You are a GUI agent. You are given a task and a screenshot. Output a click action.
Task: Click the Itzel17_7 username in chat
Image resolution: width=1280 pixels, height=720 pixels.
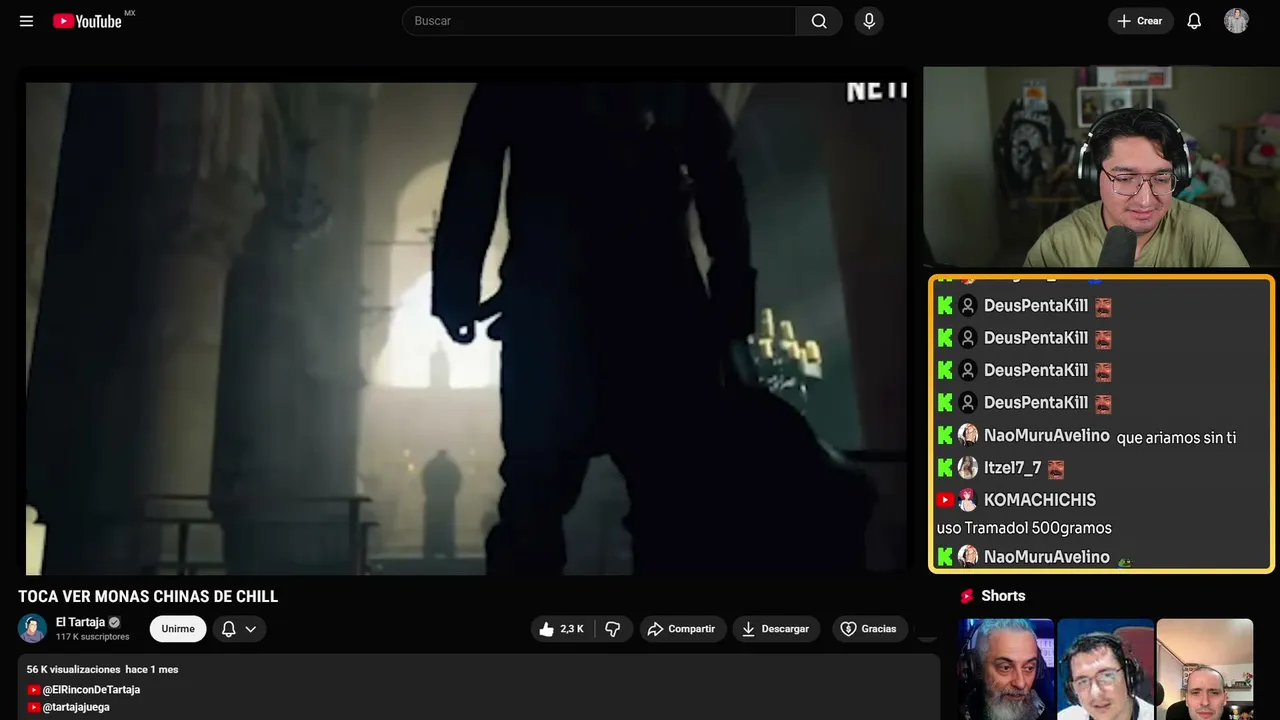[1012, 468]
